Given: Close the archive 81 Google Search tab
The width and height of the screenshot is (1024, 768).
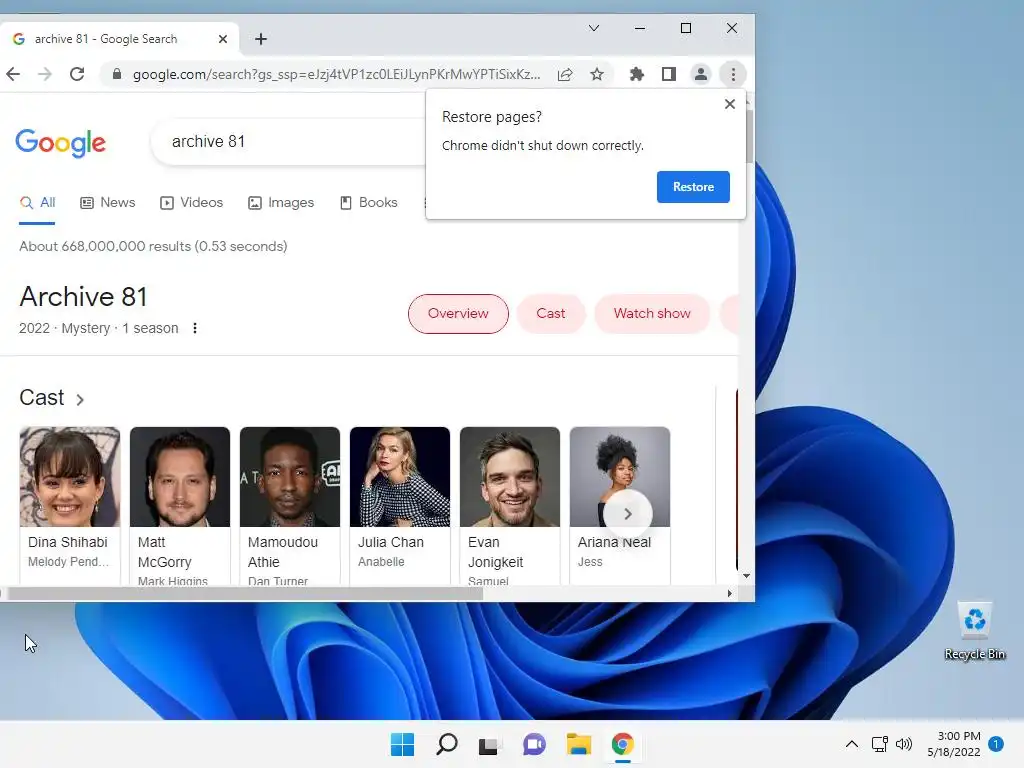Looking at the screenshot, I should pos(223,39).
